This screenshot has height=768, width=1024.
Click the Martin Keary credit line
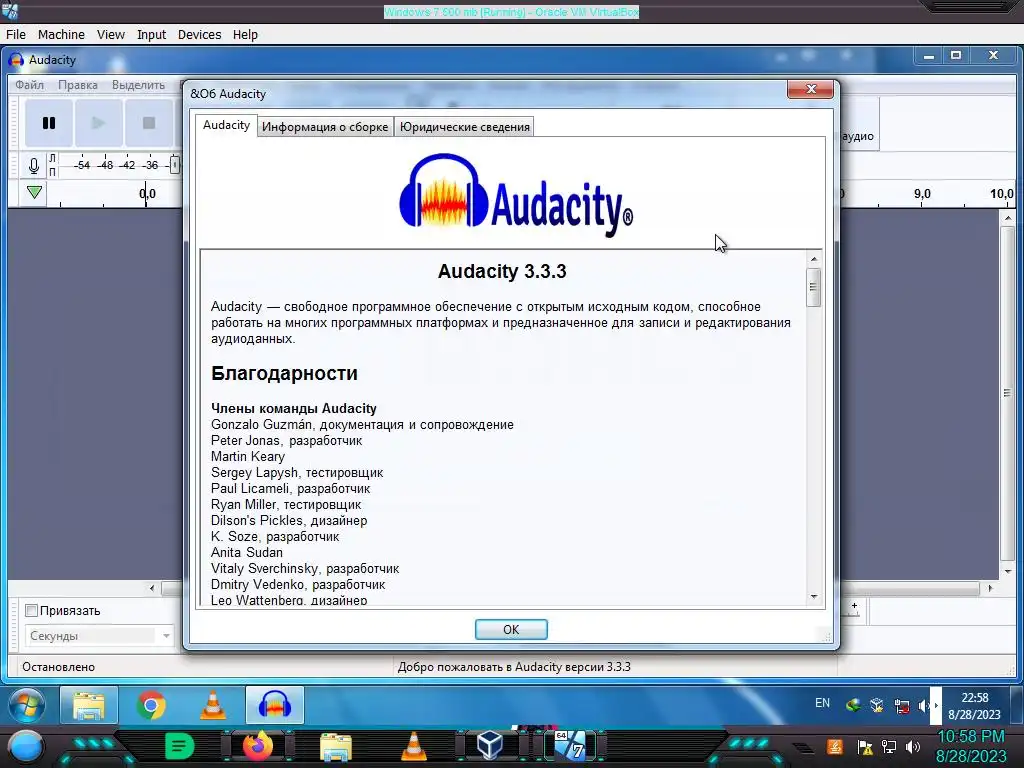coord(248,456)
